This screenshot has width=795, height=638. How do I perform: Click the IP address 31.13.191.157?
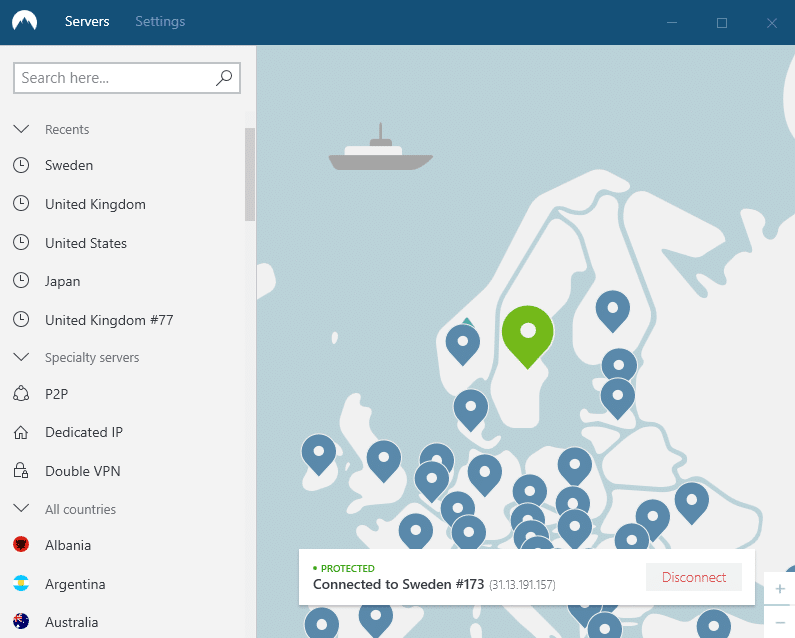522,585
